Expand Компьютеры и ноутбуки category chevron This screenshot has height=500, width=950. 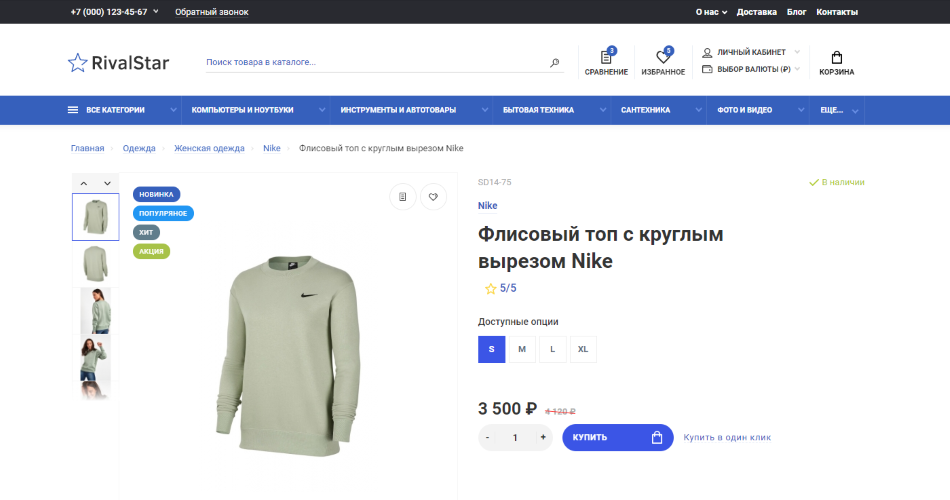(322, 110)
